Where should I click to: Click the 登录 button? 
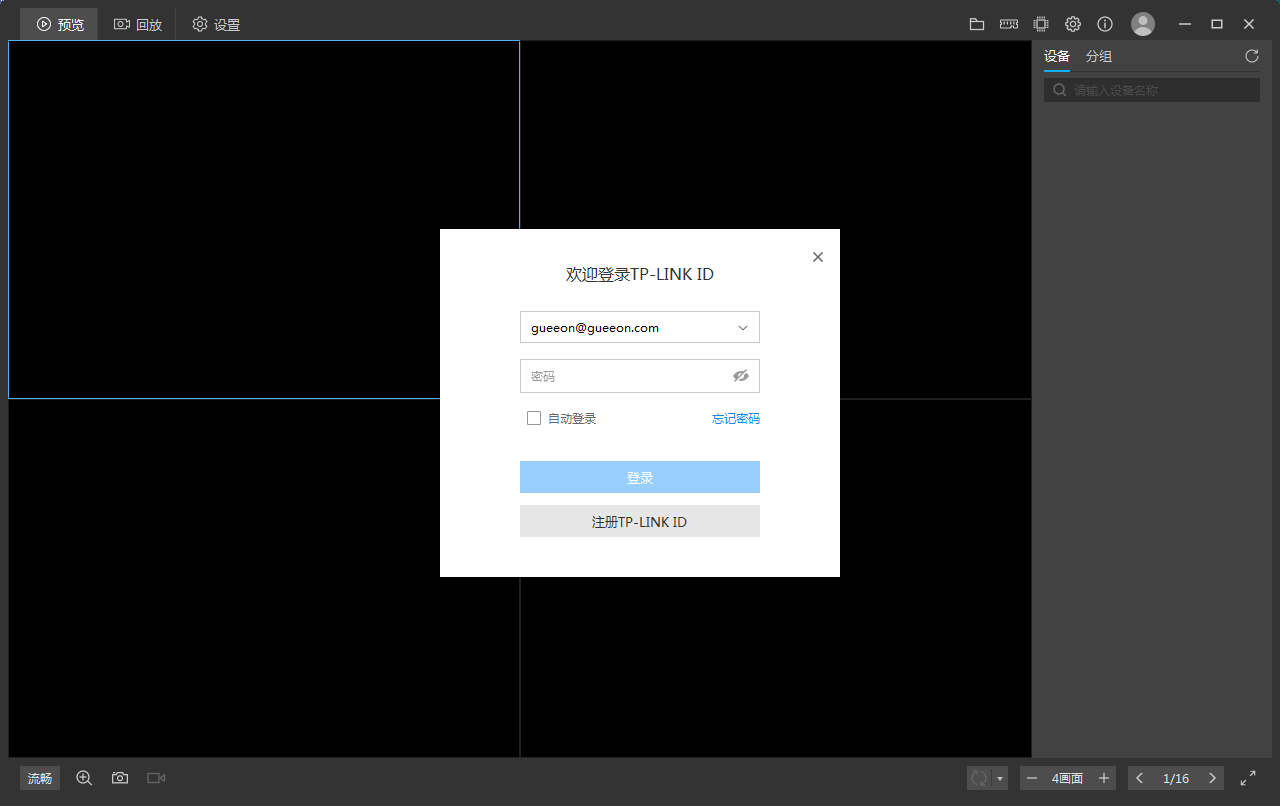click(640, 477)
